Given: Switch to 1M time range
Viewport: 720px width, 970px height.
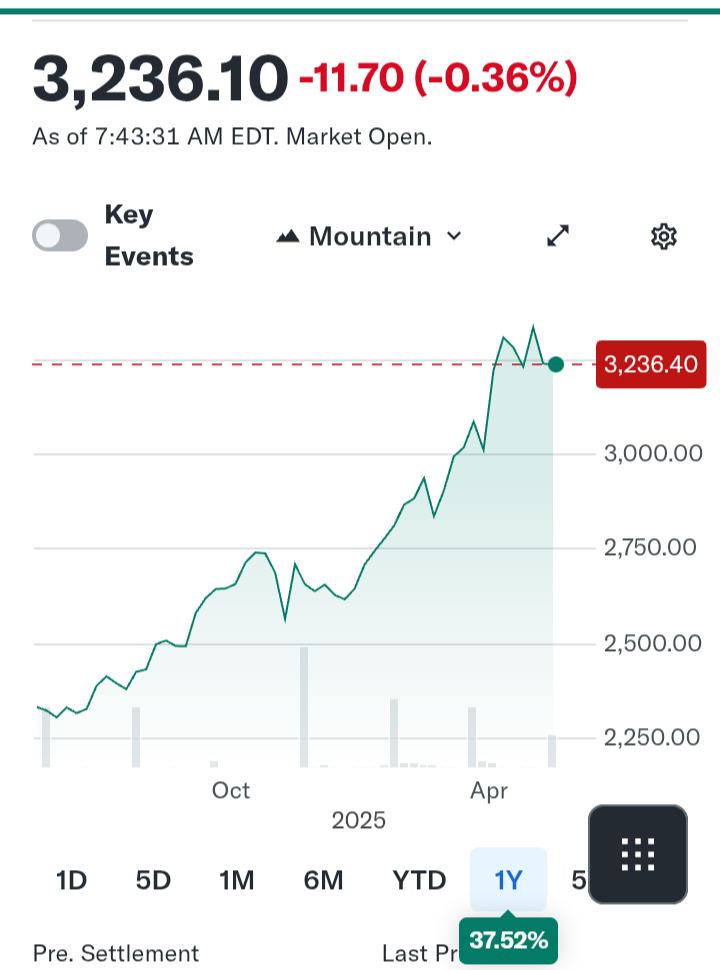Looking at the screenshot, I should (236, 880).
